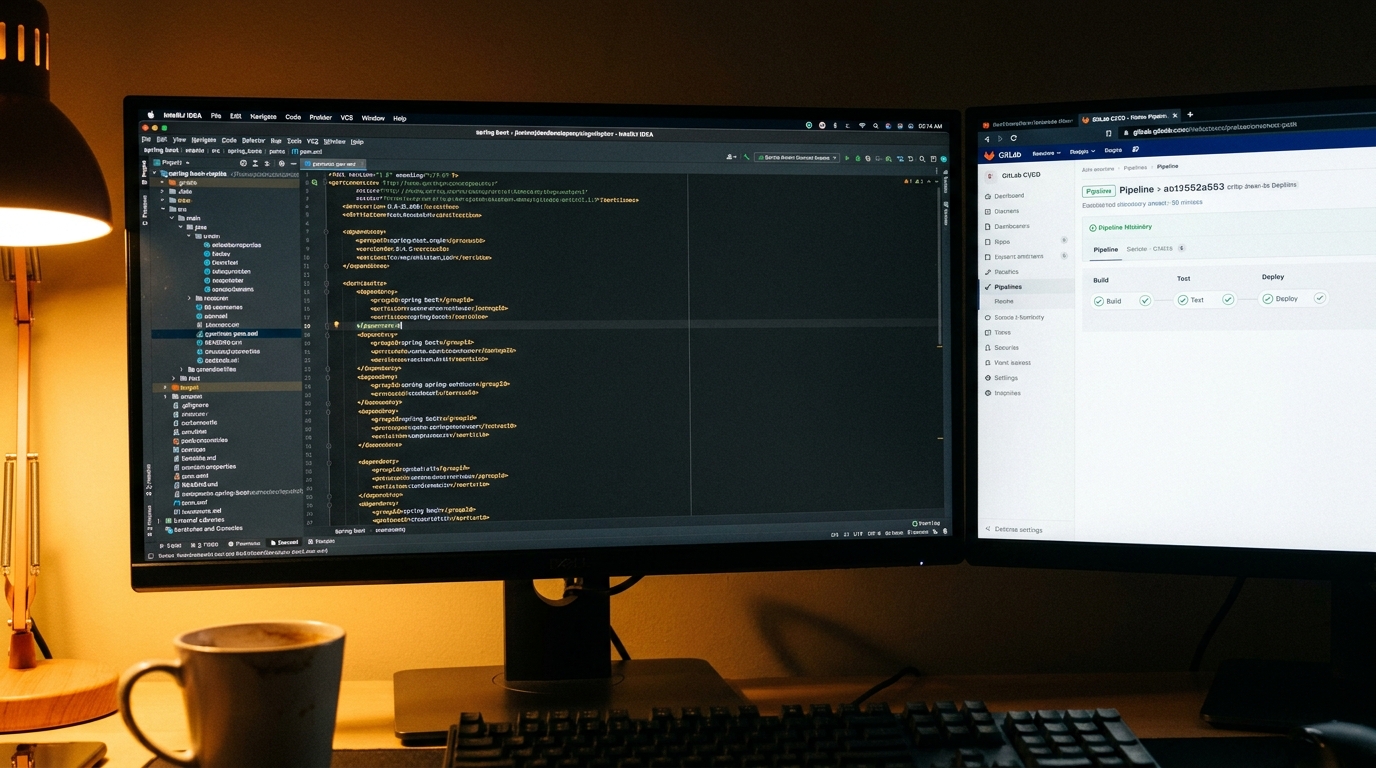Open Search Everywhere with the magnifier icon

(x=922, y=158)
